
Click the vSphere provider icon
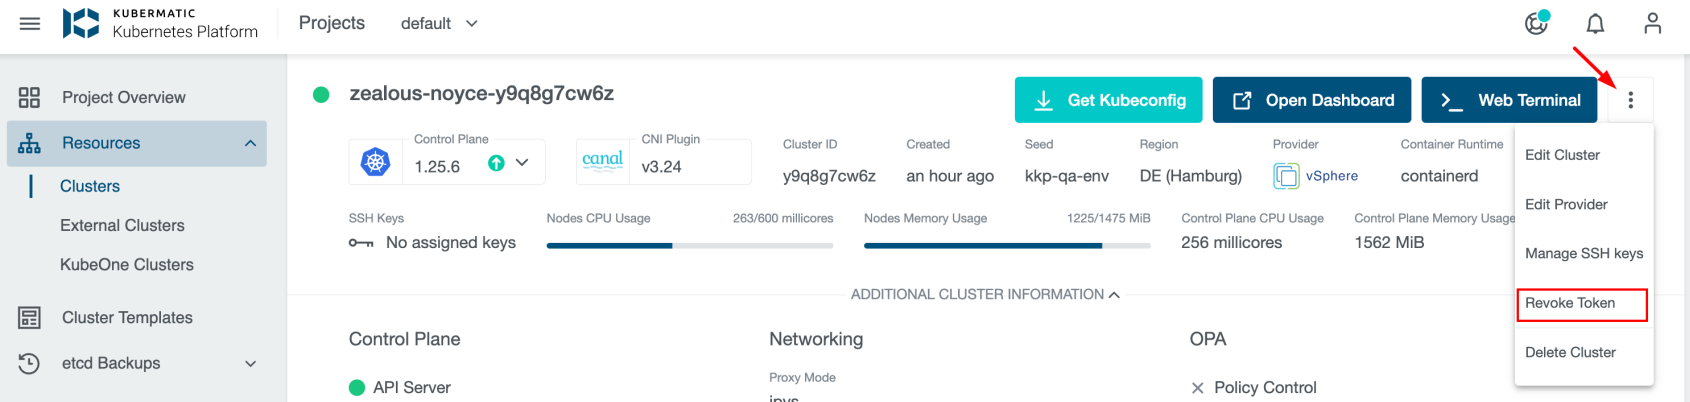coord(1286,176)
